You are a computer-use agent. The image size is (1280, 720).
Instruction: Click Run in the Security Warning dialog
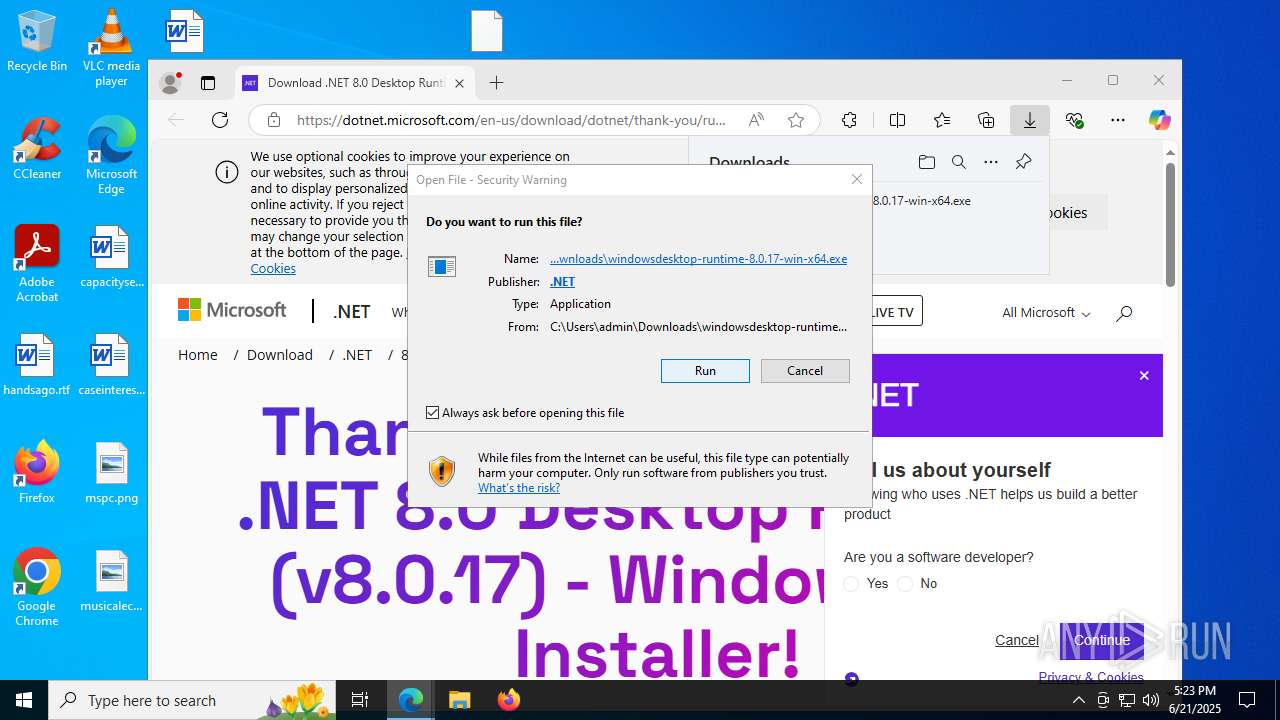point(705,371)
